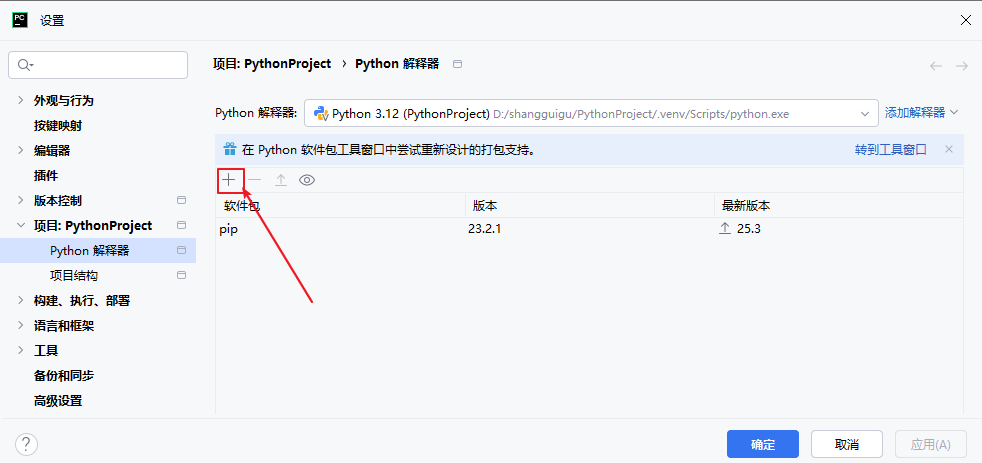Click 项目: PythonProject in breadcrumb
Screen dimensions: 982x463
click(x=272, y=64)
